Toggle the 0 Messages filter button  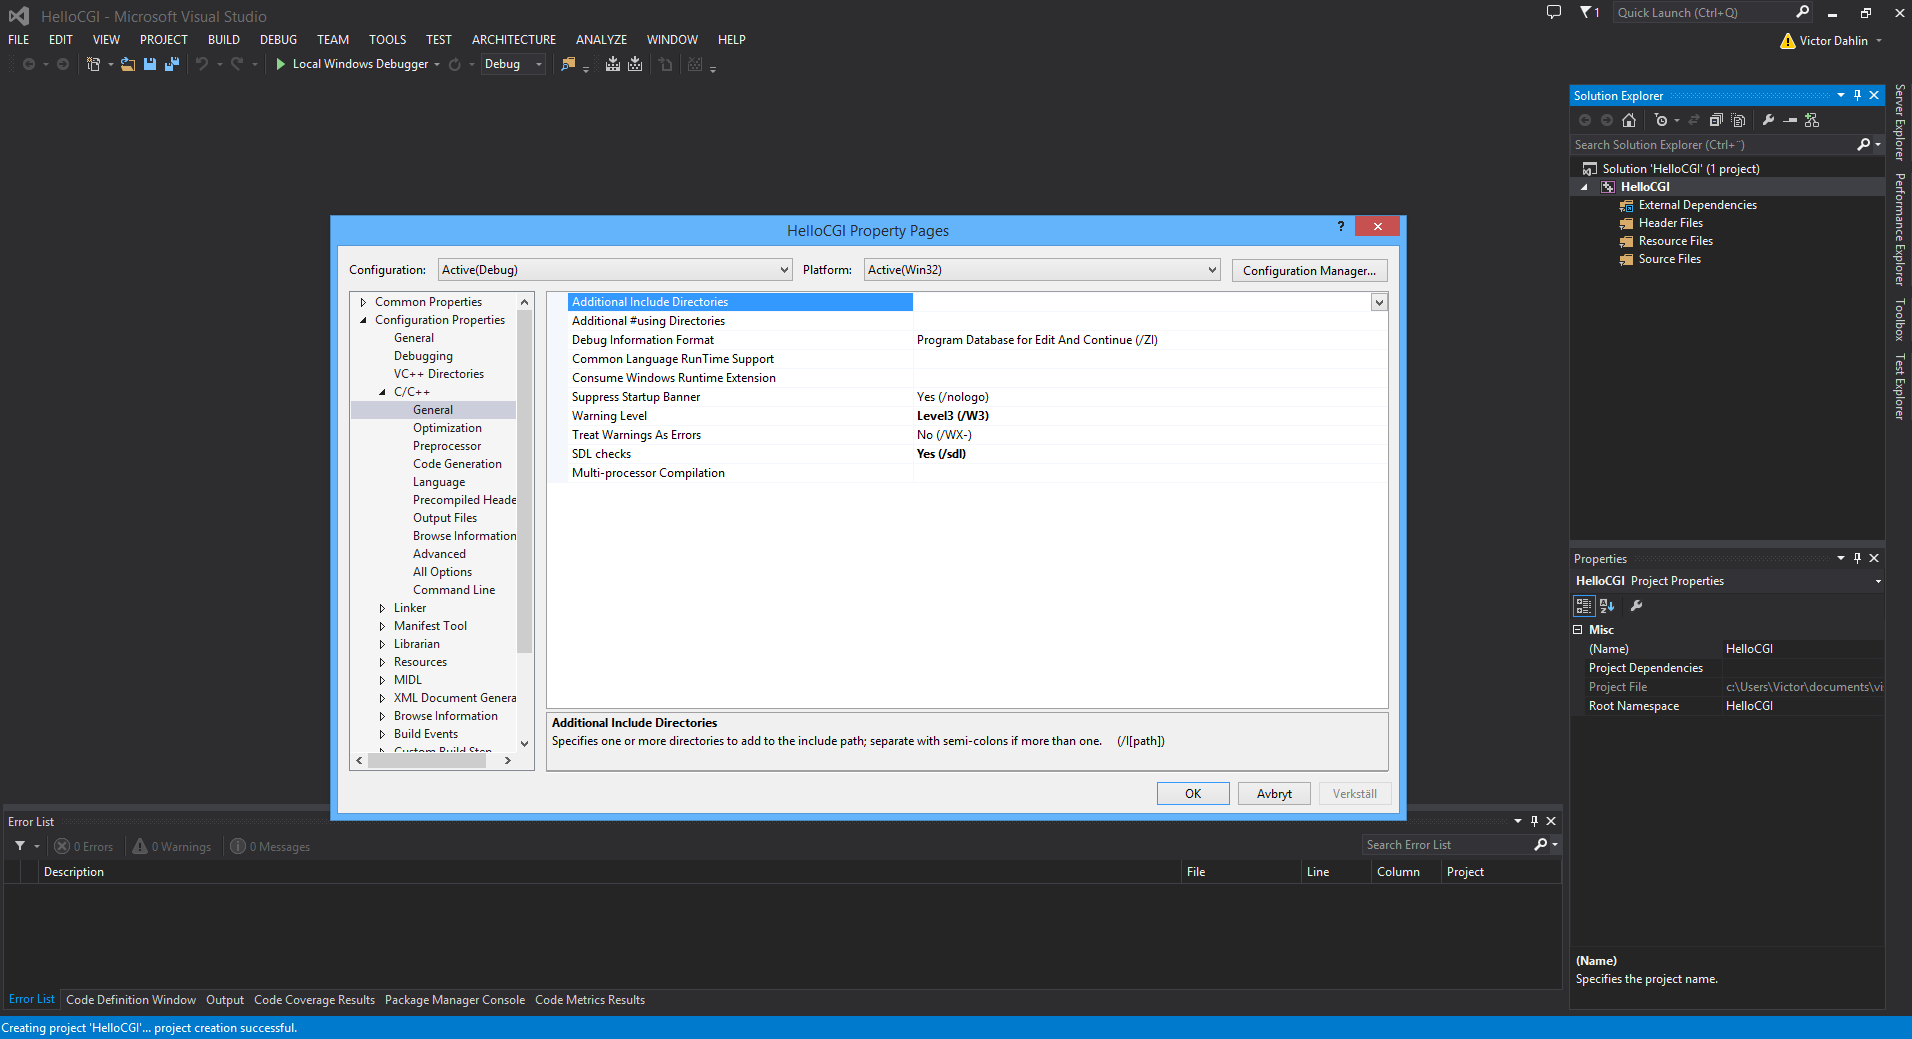pos(270,847)
